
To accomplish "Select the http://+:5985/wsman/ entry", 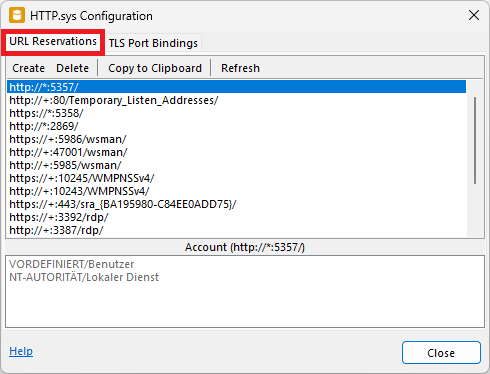I will tap(236, 165).
